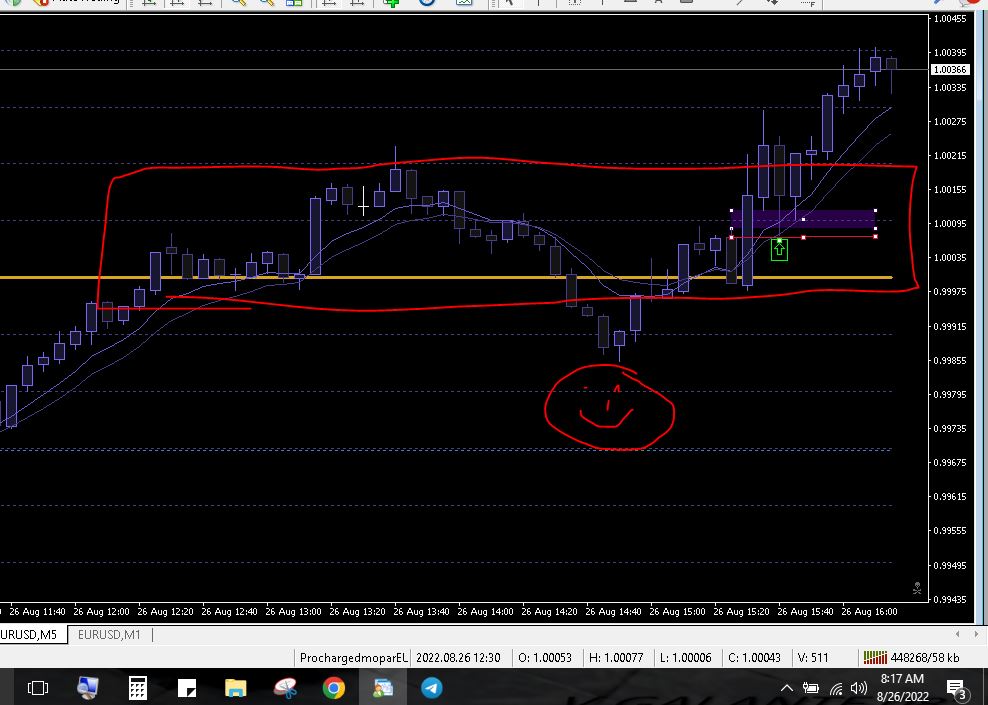Click the skull icon at chart corner
This screenshot has width=988, height=705.
click(917, 588)
